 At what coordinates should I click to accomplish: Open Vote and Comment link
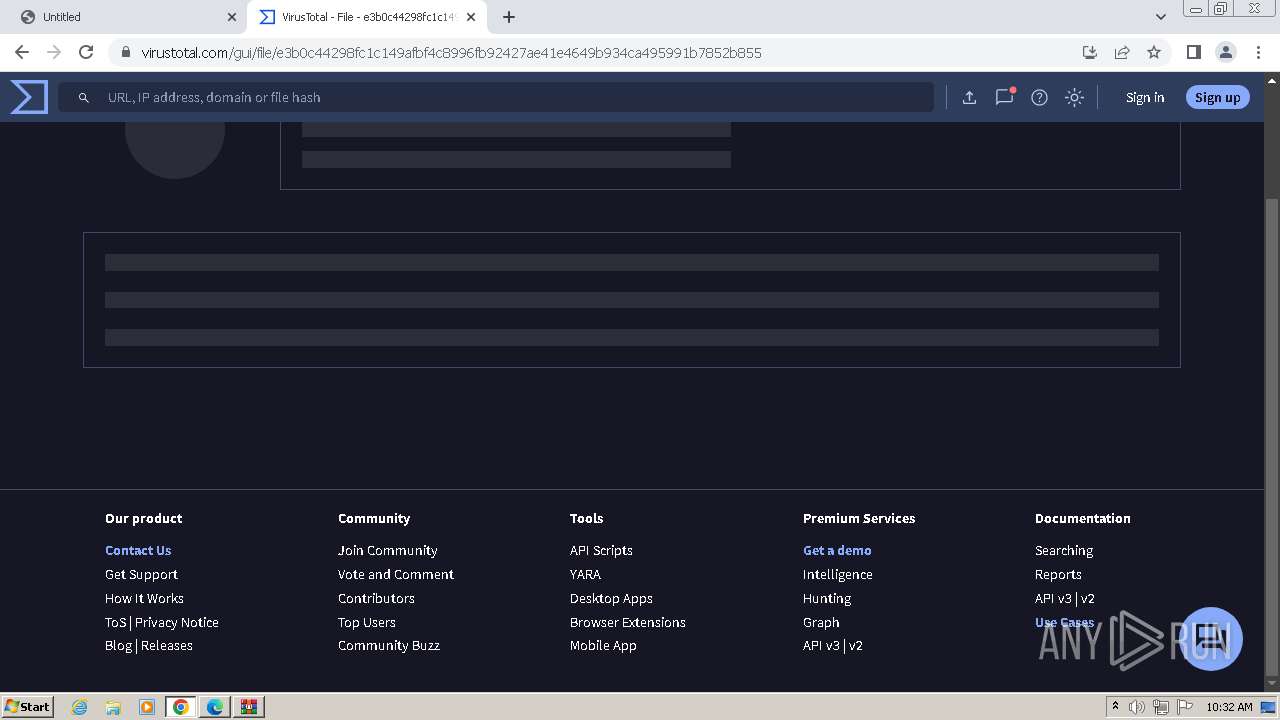(396, 574)
